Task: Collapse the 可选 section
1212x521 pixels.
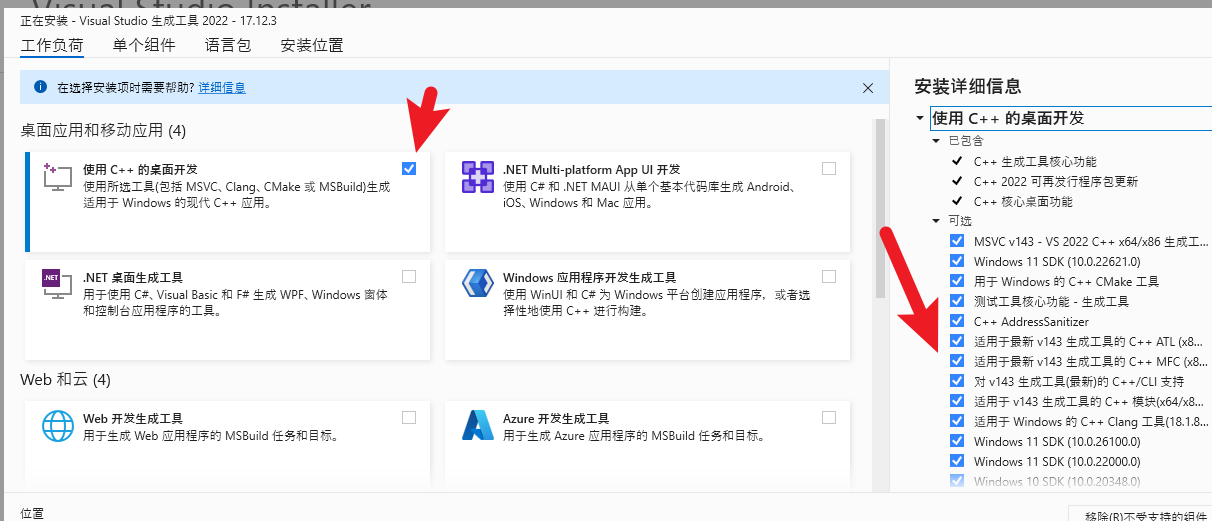Action: coord(937,221)
